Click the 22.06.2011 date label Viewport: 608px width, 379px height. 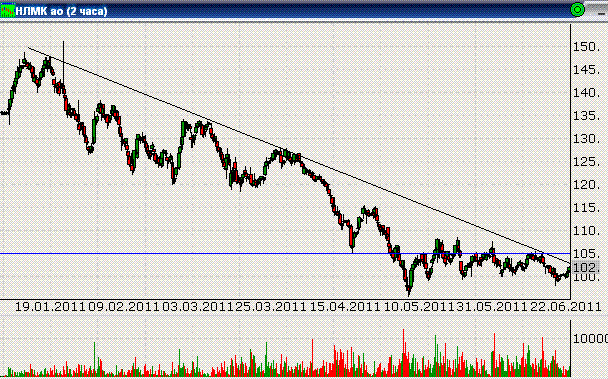click(x=566, y=307)
